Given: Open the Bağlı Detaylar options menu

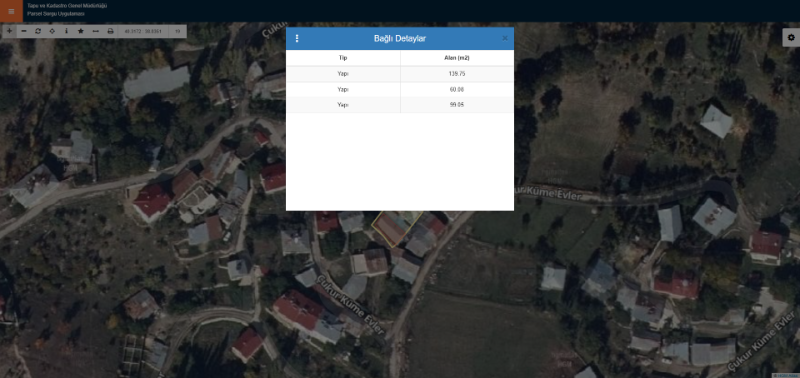Looking at the screenshot, I should coord(297,38).
